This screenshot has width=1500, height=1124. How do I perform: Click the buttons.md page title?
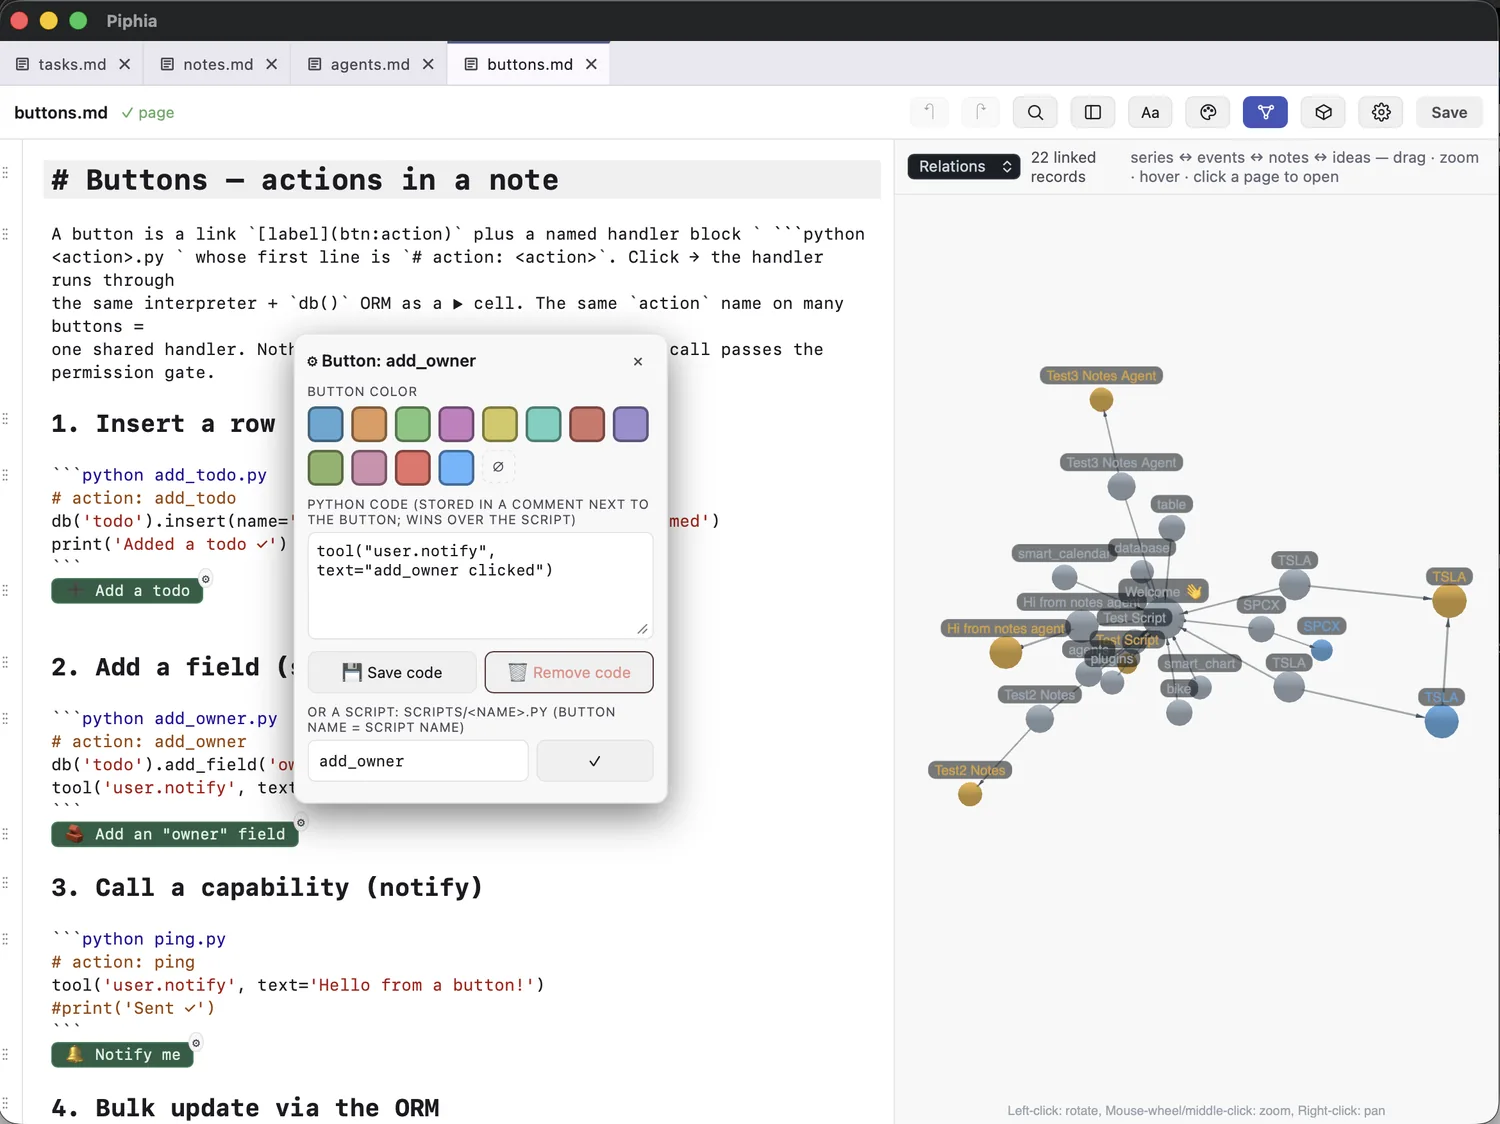pyautogui.click(x=61, y=112)
